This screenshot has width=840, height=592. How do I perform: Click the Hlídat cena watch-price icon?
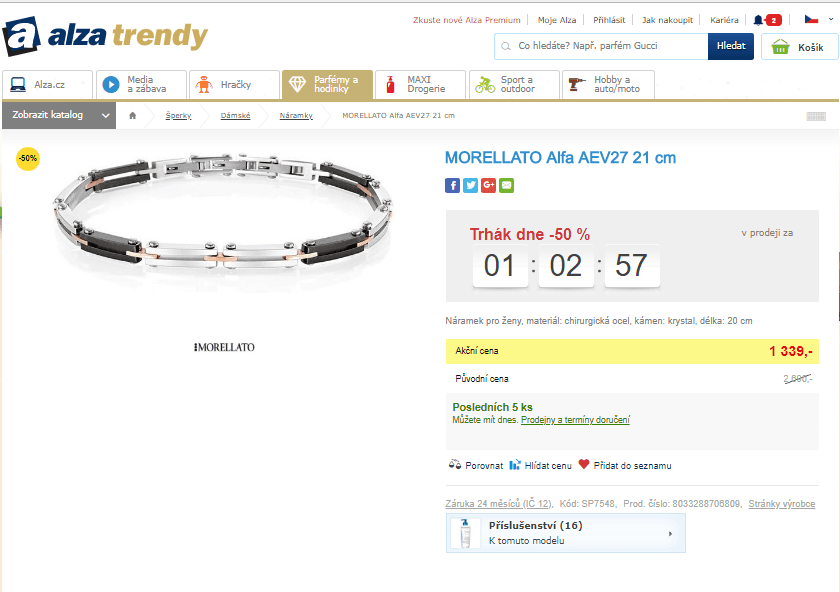click(x=515, y=464)
